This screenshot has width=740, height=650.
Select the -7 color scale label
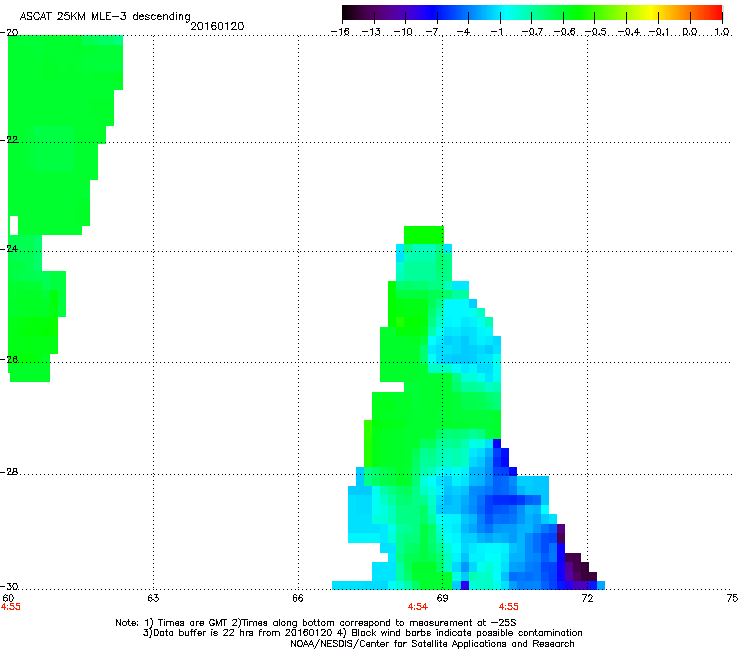point(432,32)
